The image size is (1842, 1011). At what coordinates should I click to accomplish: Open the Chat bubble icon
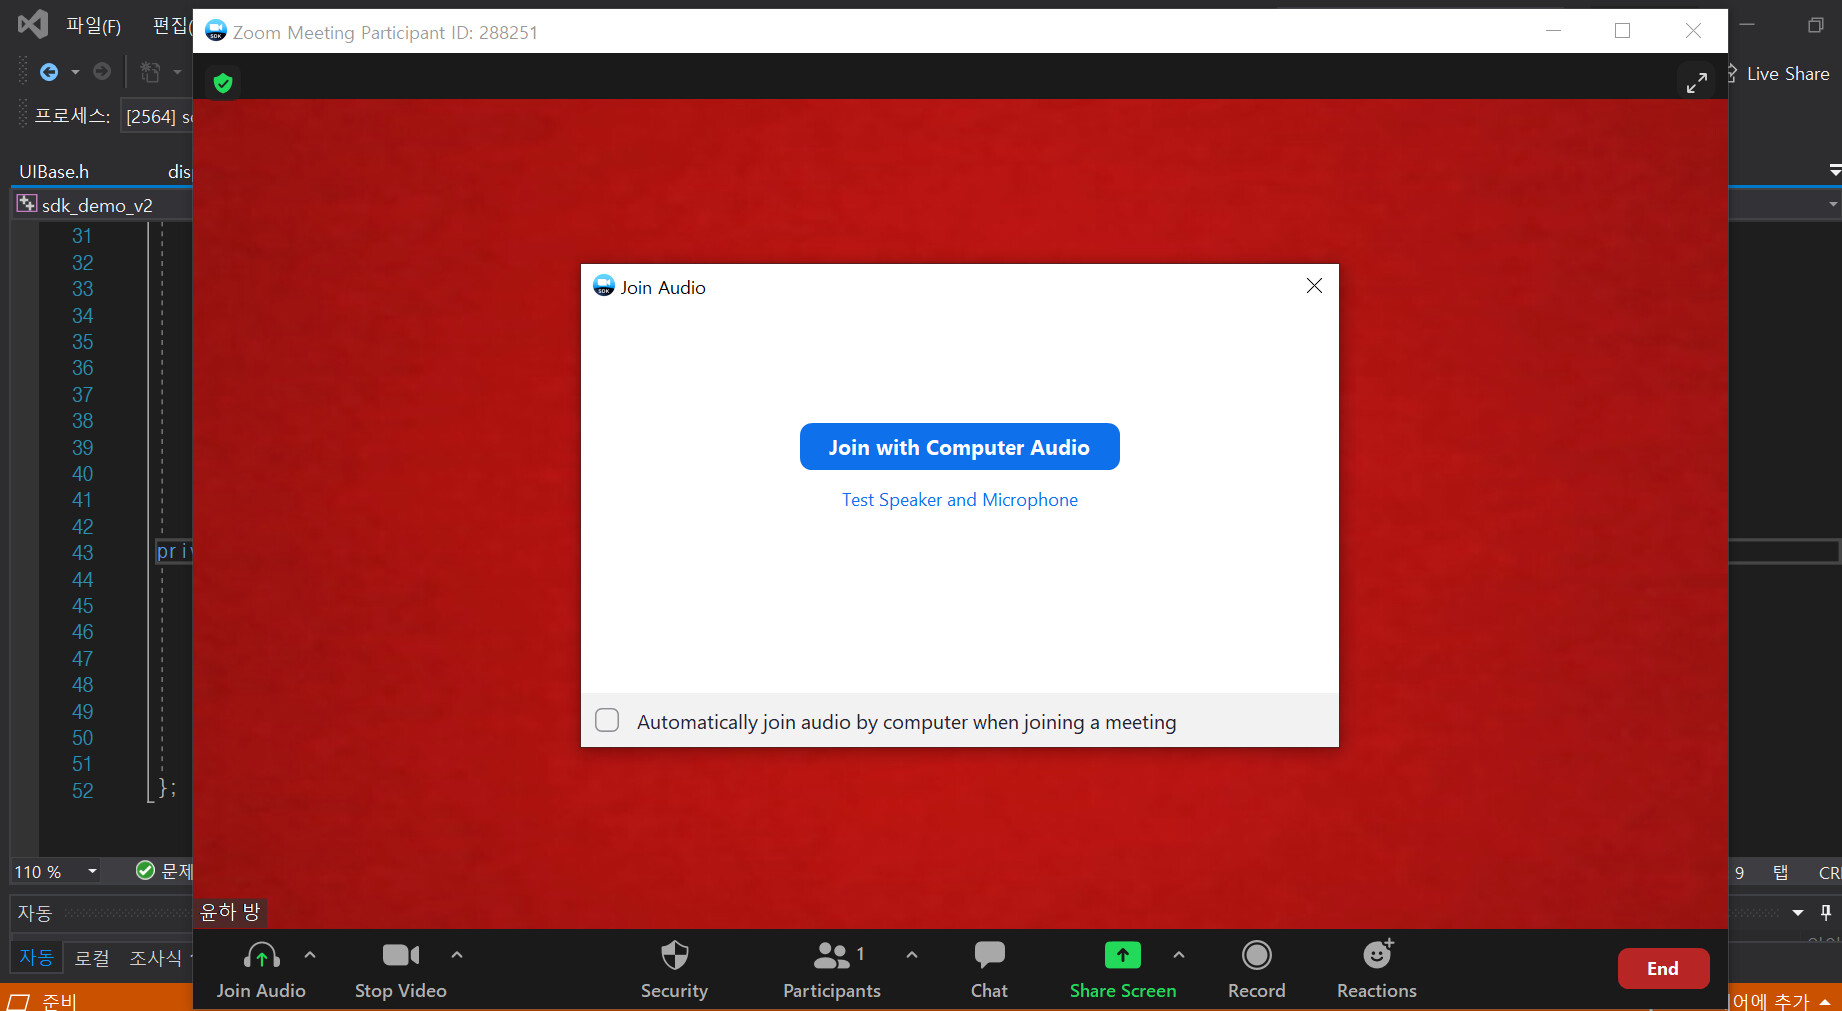[990, 955]
